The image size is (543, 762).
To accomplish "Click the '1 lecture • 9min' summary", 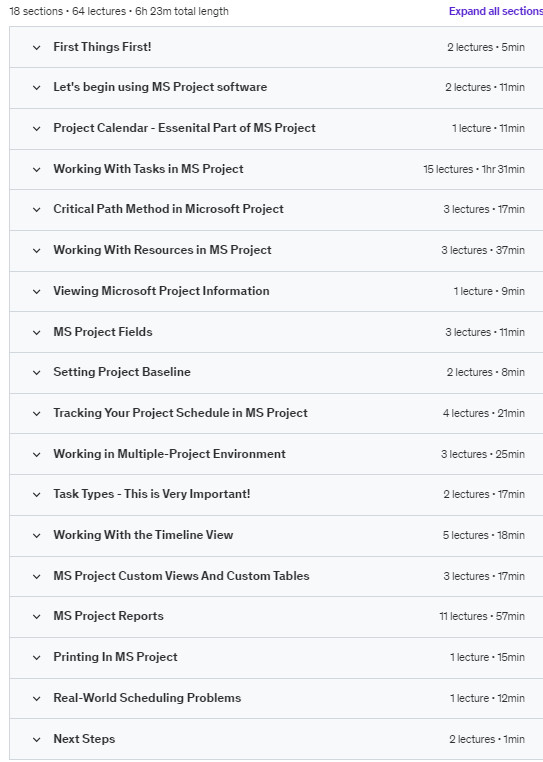I will tap(489, 291).
